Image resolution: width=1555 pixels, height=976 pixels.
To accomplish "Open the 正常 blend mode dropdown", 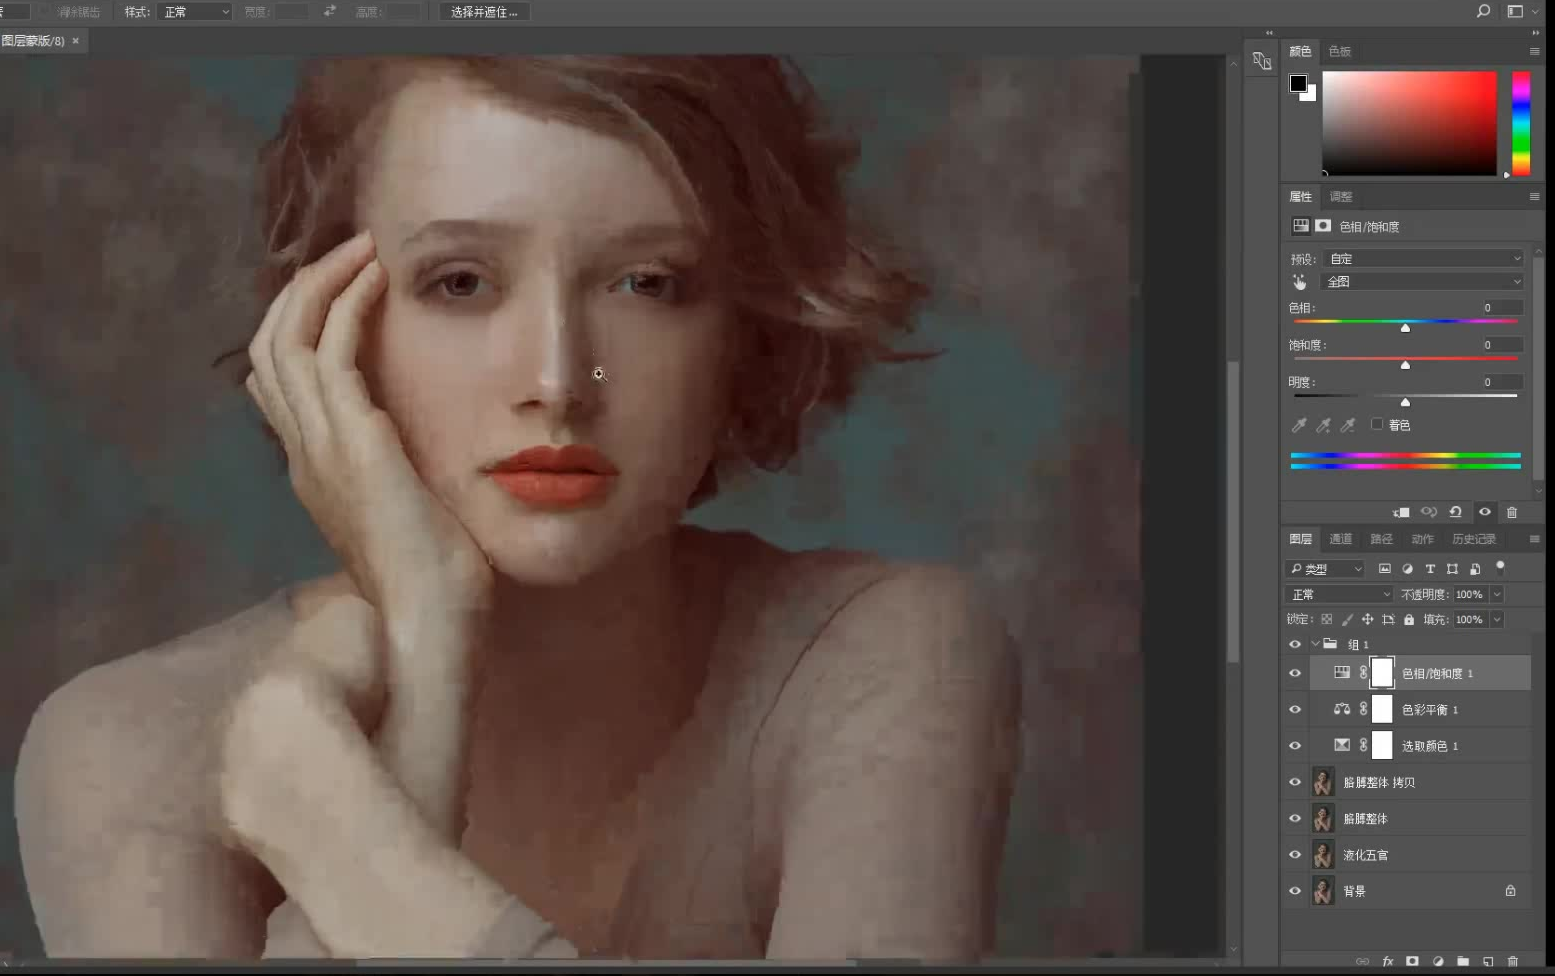I will point(1339,594).
